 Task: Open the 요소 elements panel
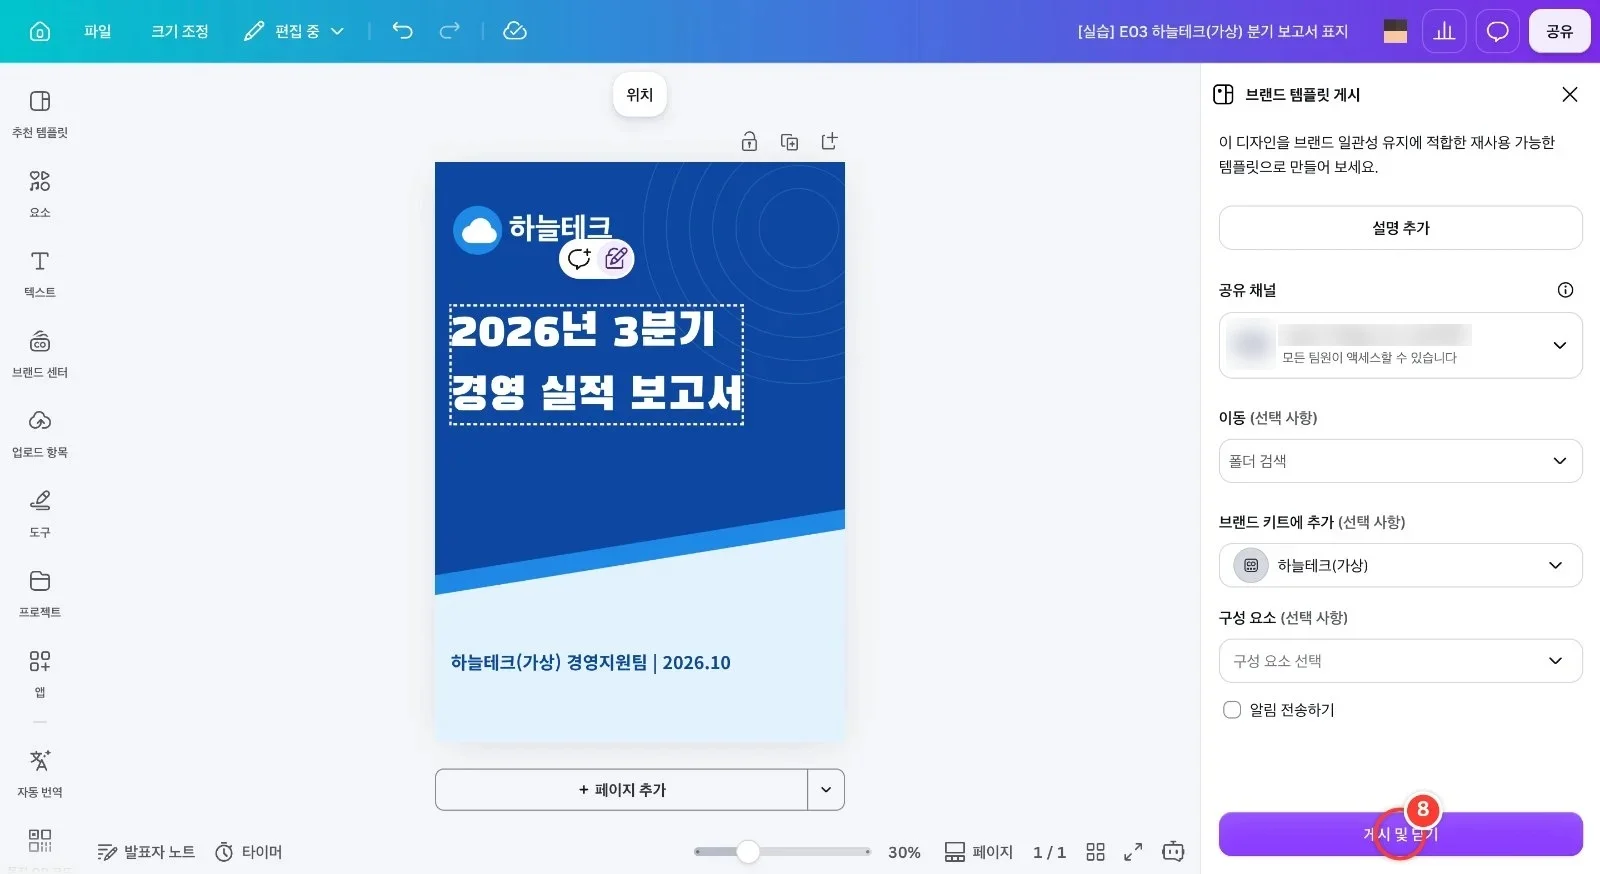40,194
